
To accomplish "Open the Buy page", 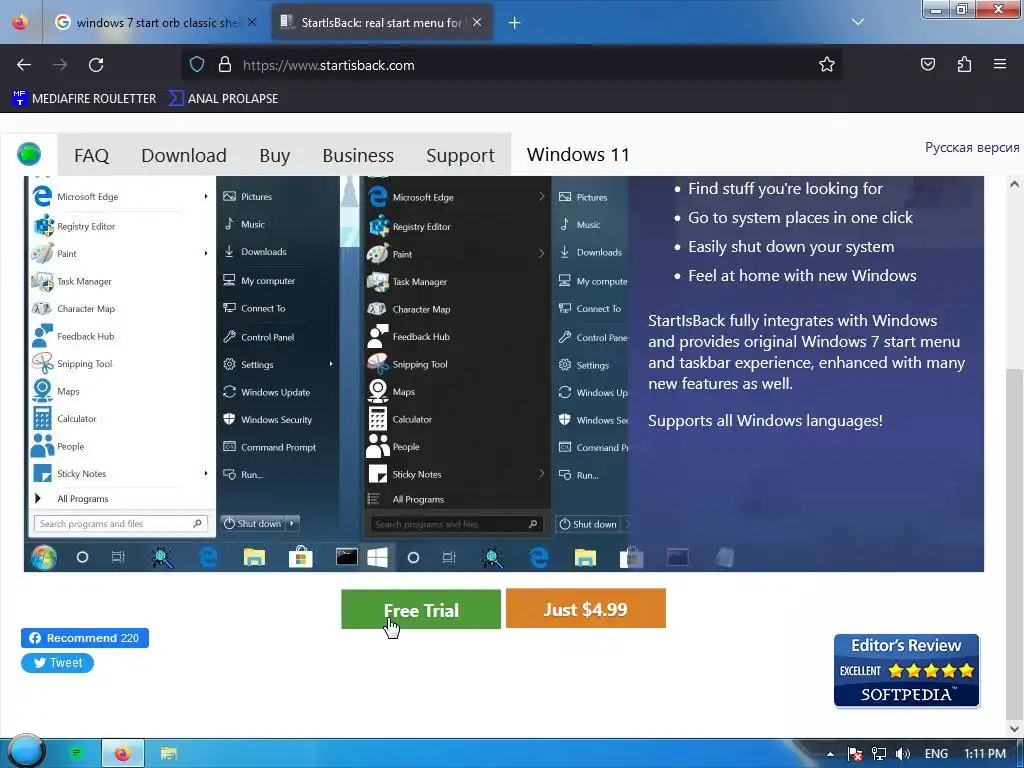I will tap(274, 155).
